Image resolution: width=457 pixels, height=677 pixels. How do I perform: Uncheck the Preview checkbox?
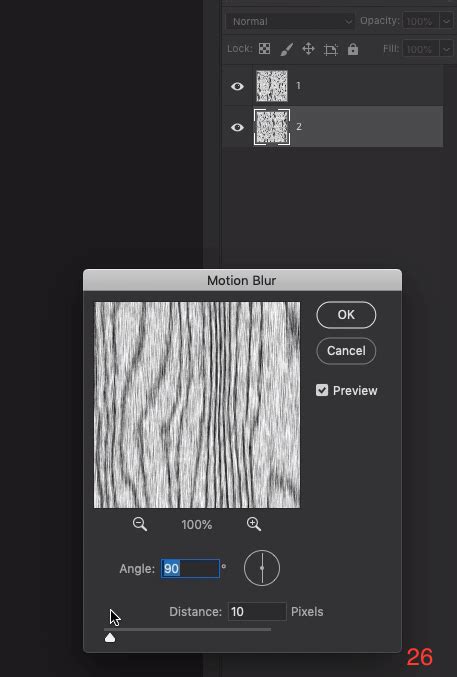click(322, 390)
